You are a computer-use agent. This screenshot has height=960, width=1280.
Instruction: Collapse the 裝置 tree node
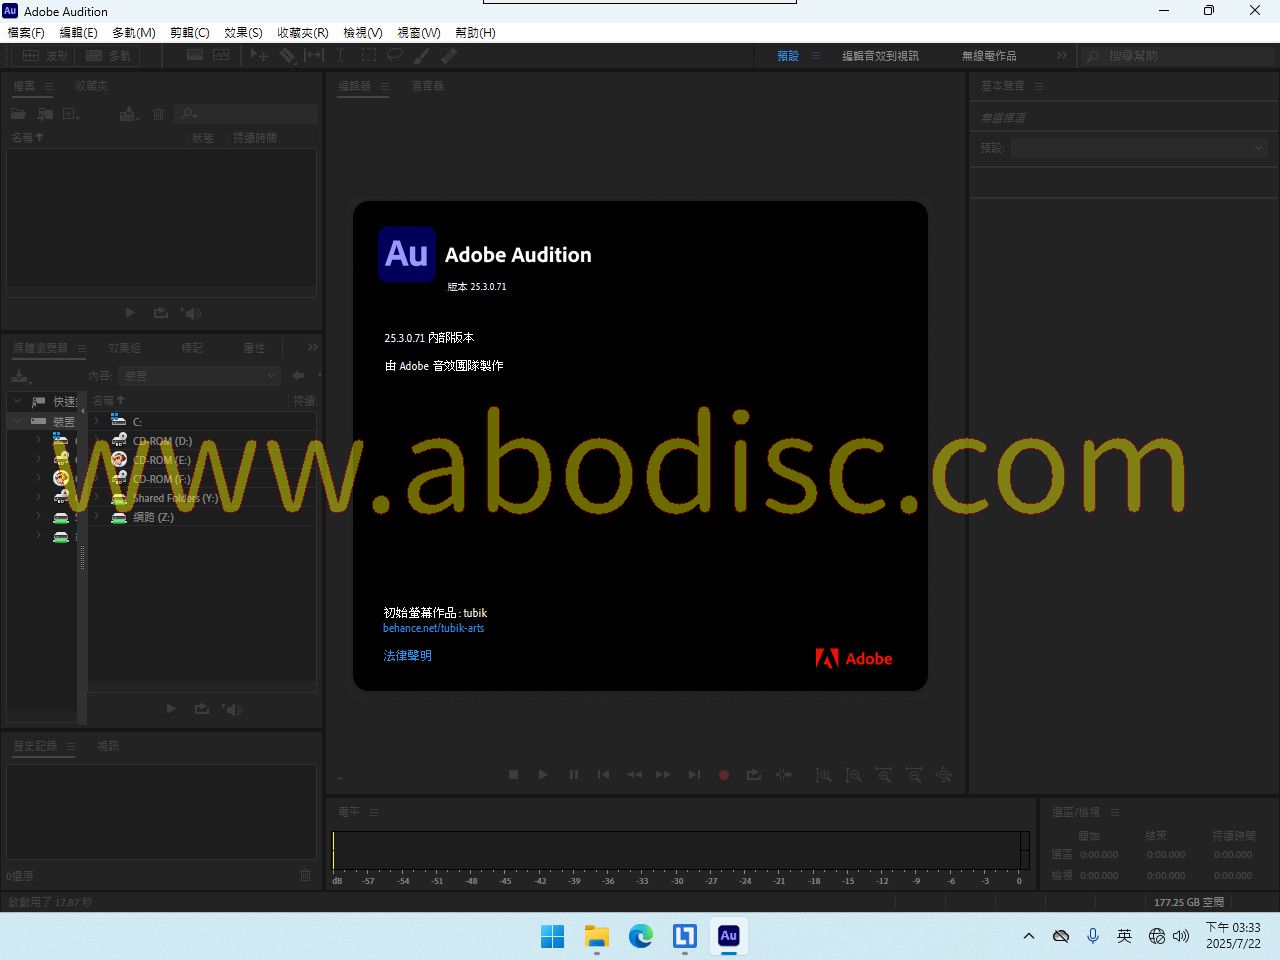pyautogui.click(x=17, y=421)
